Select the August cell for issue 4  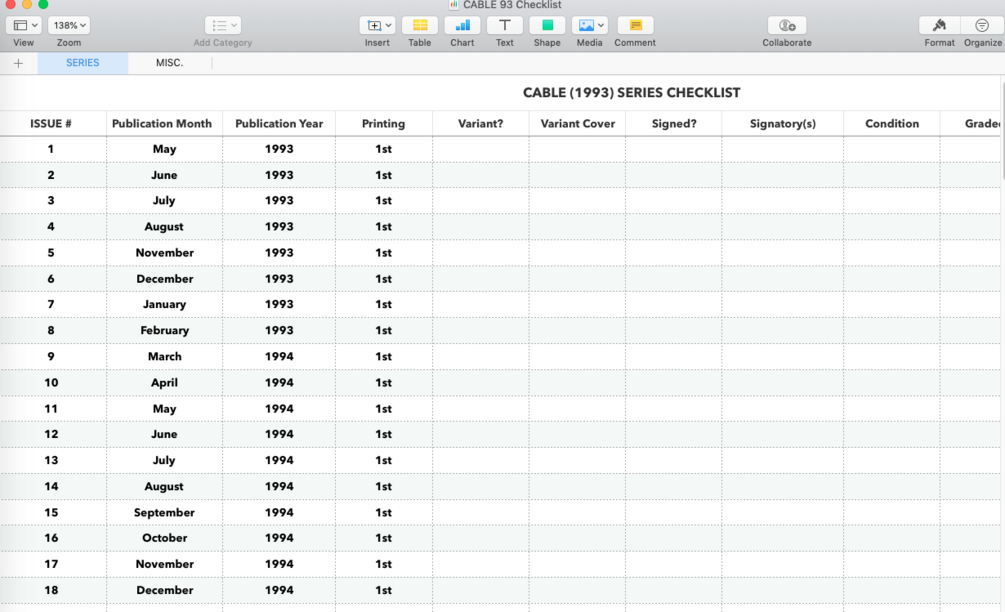[164, 227]
